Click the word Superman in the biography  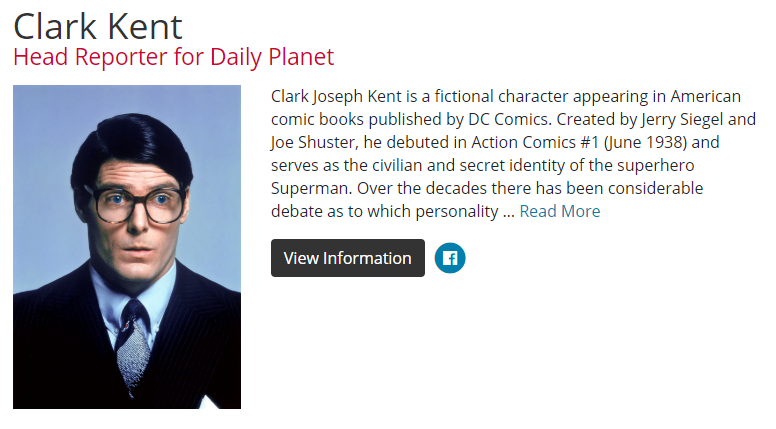click(x=311, y=189)
